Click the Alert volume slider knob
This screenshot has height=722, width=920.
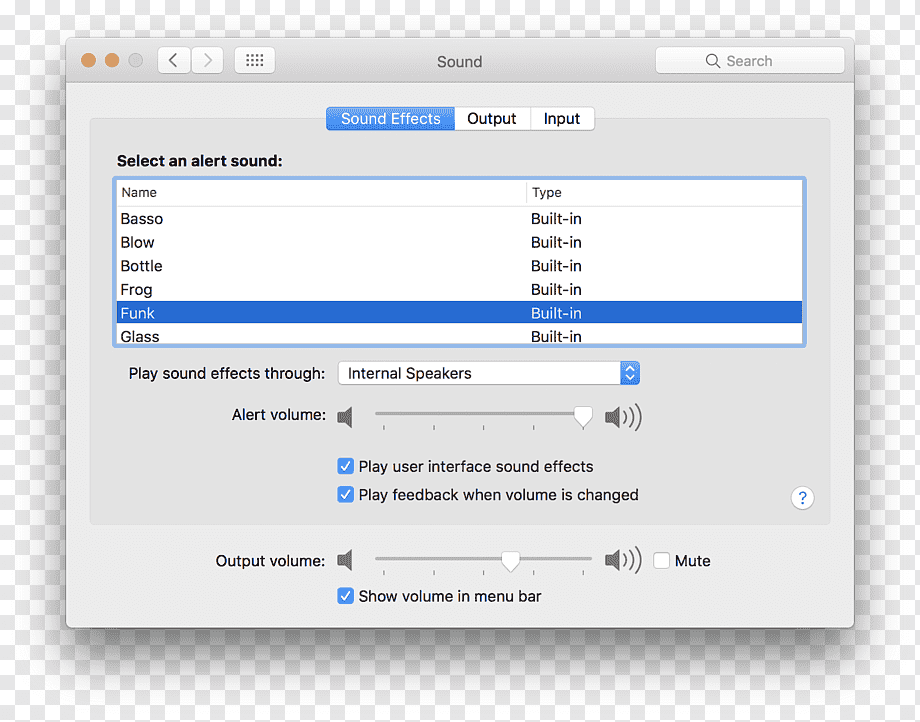coord(583,416)
